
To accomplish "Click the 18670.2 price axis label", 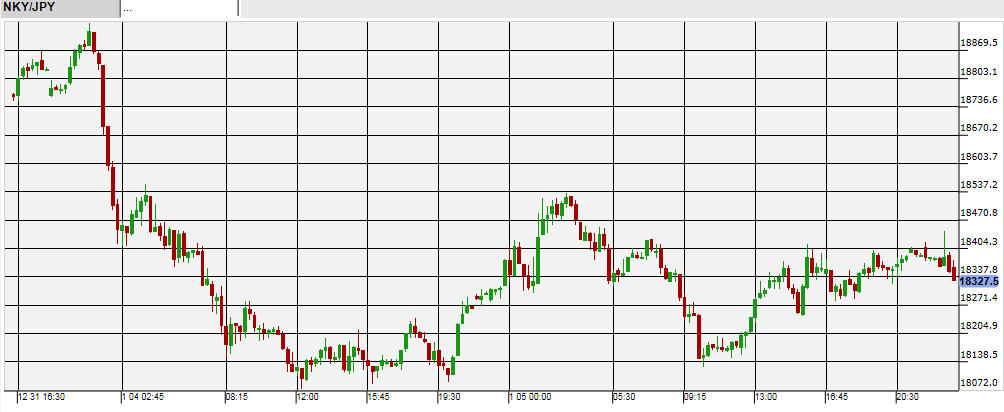I will (x=980, y=128).
